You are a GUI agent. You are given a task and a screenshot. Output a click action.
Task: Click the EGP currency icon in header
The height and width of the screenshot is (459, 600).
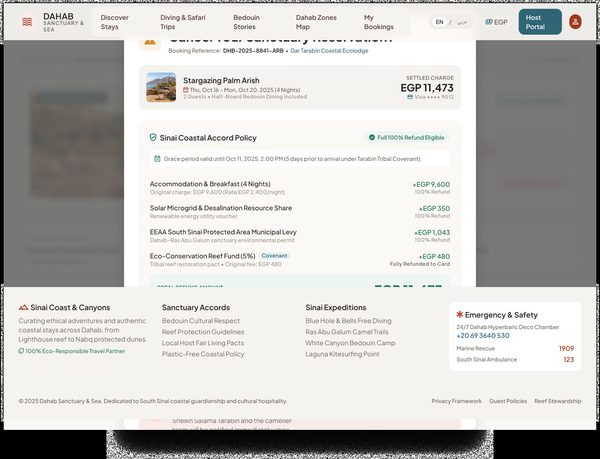tap(488, 22)
